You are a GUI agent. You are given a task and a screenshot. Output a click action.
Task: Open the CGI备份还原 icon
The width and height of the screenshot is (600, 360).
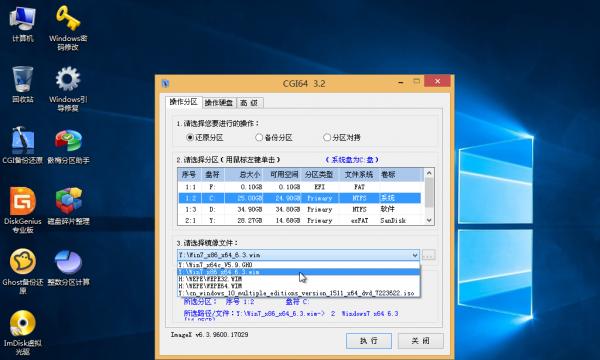23,145
